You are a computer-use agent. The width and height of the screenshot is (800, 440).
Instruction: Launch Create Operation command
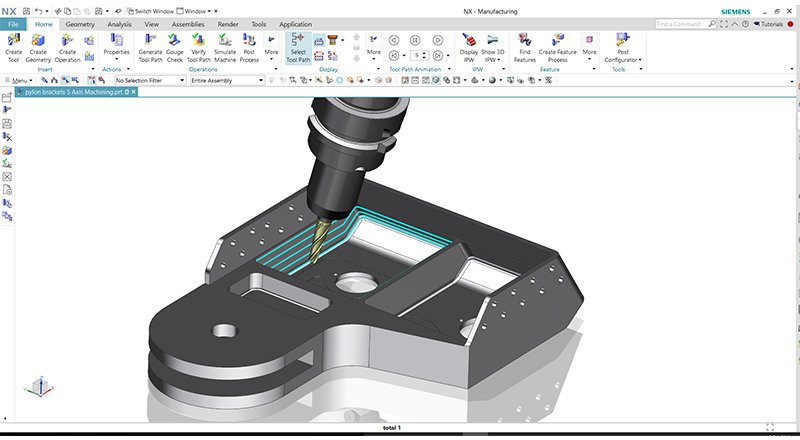point(67,48)
